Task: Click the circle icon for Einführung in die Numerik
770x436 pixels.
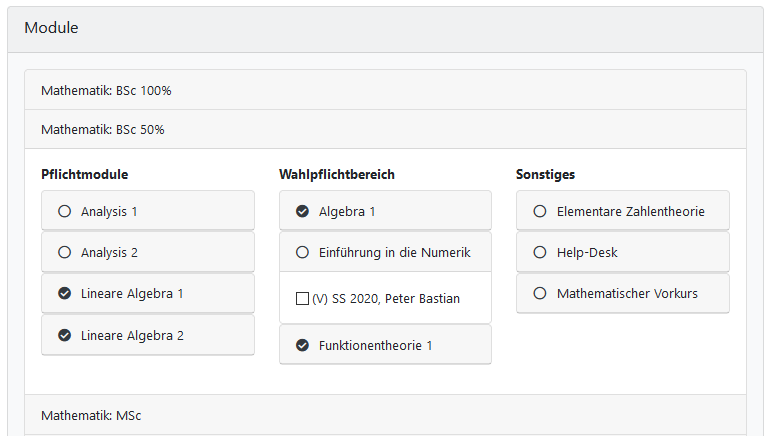Action: (x=303, y=252)
